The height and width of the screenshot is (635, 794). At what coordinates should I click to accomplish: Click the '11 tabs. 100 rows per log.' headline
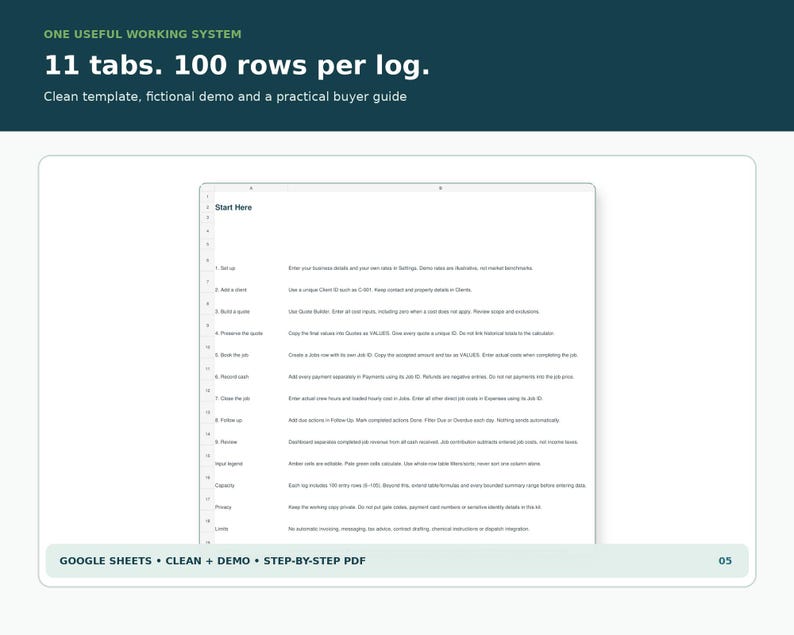click(x=236, y=66)
